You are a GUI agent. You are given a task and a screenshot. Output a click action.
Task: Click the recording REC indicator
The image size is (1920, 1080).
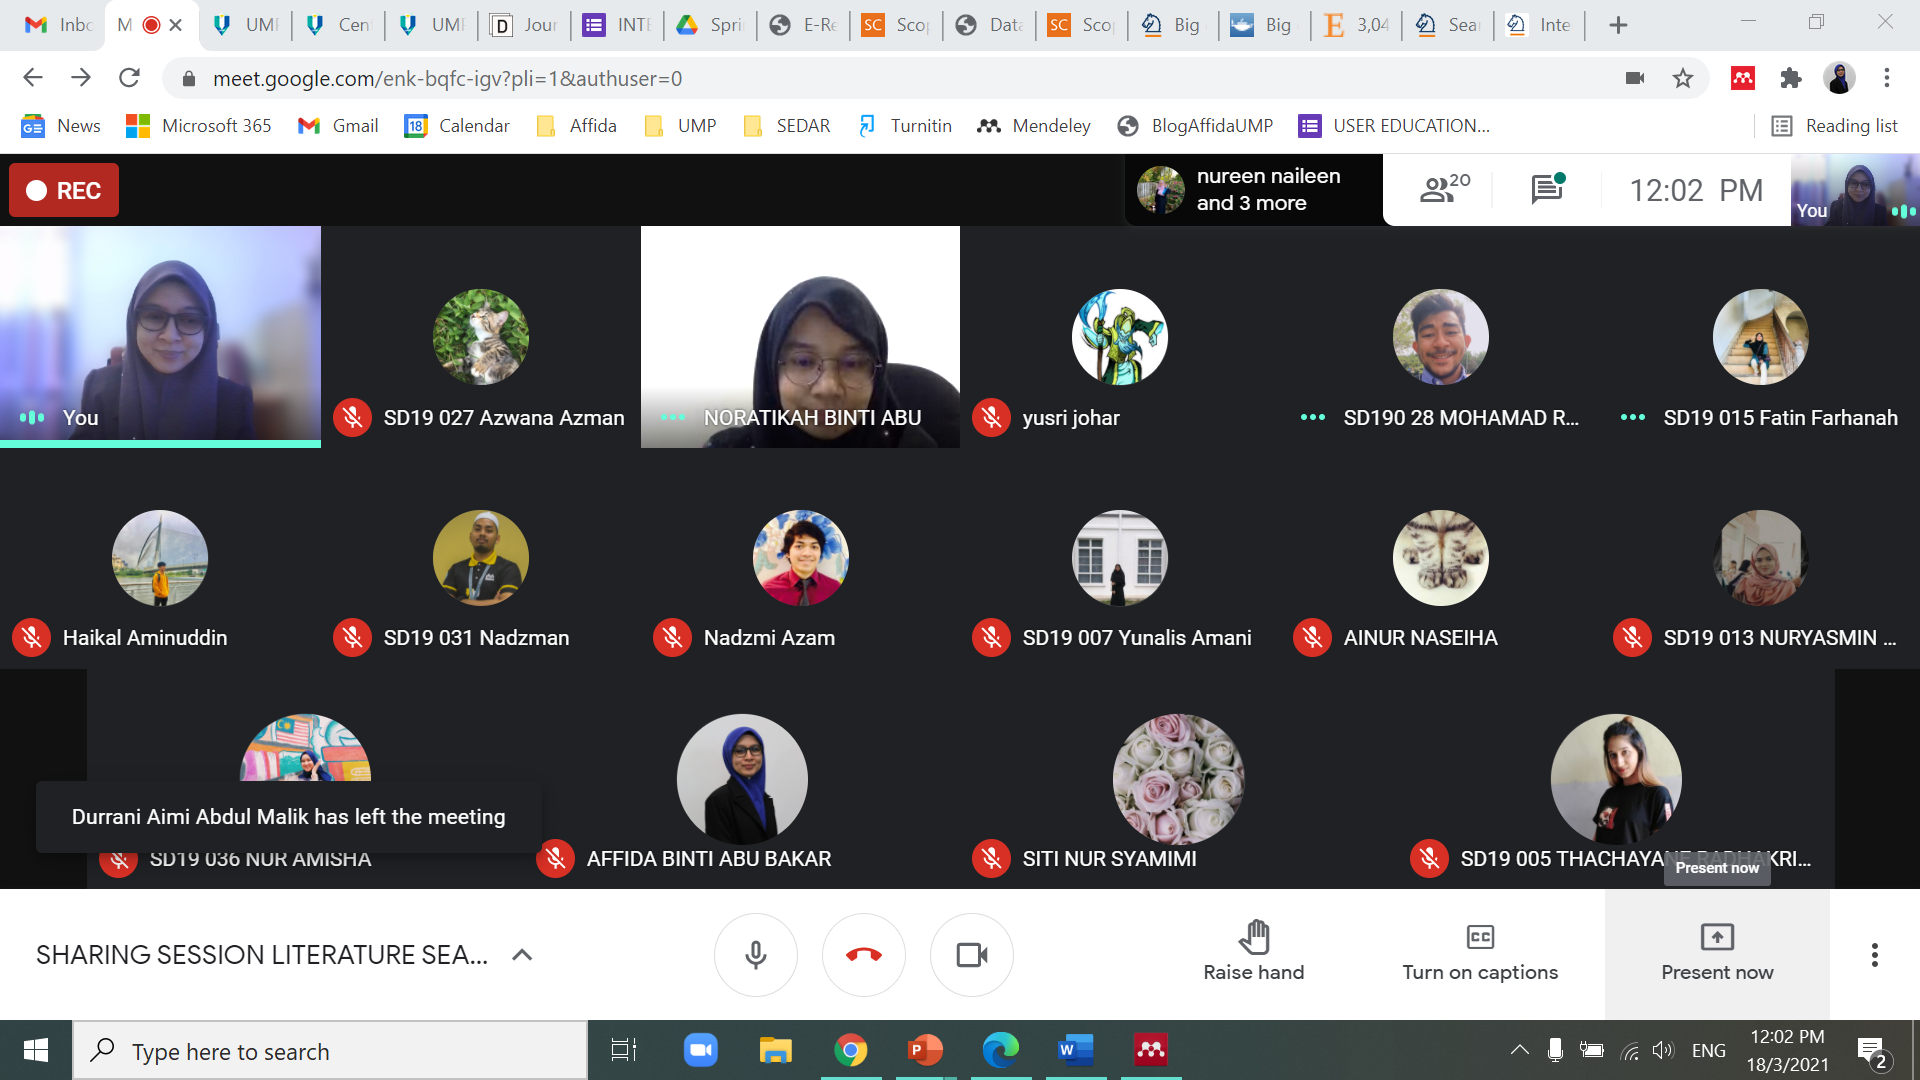pyautogui.click(x=63, y=190)
